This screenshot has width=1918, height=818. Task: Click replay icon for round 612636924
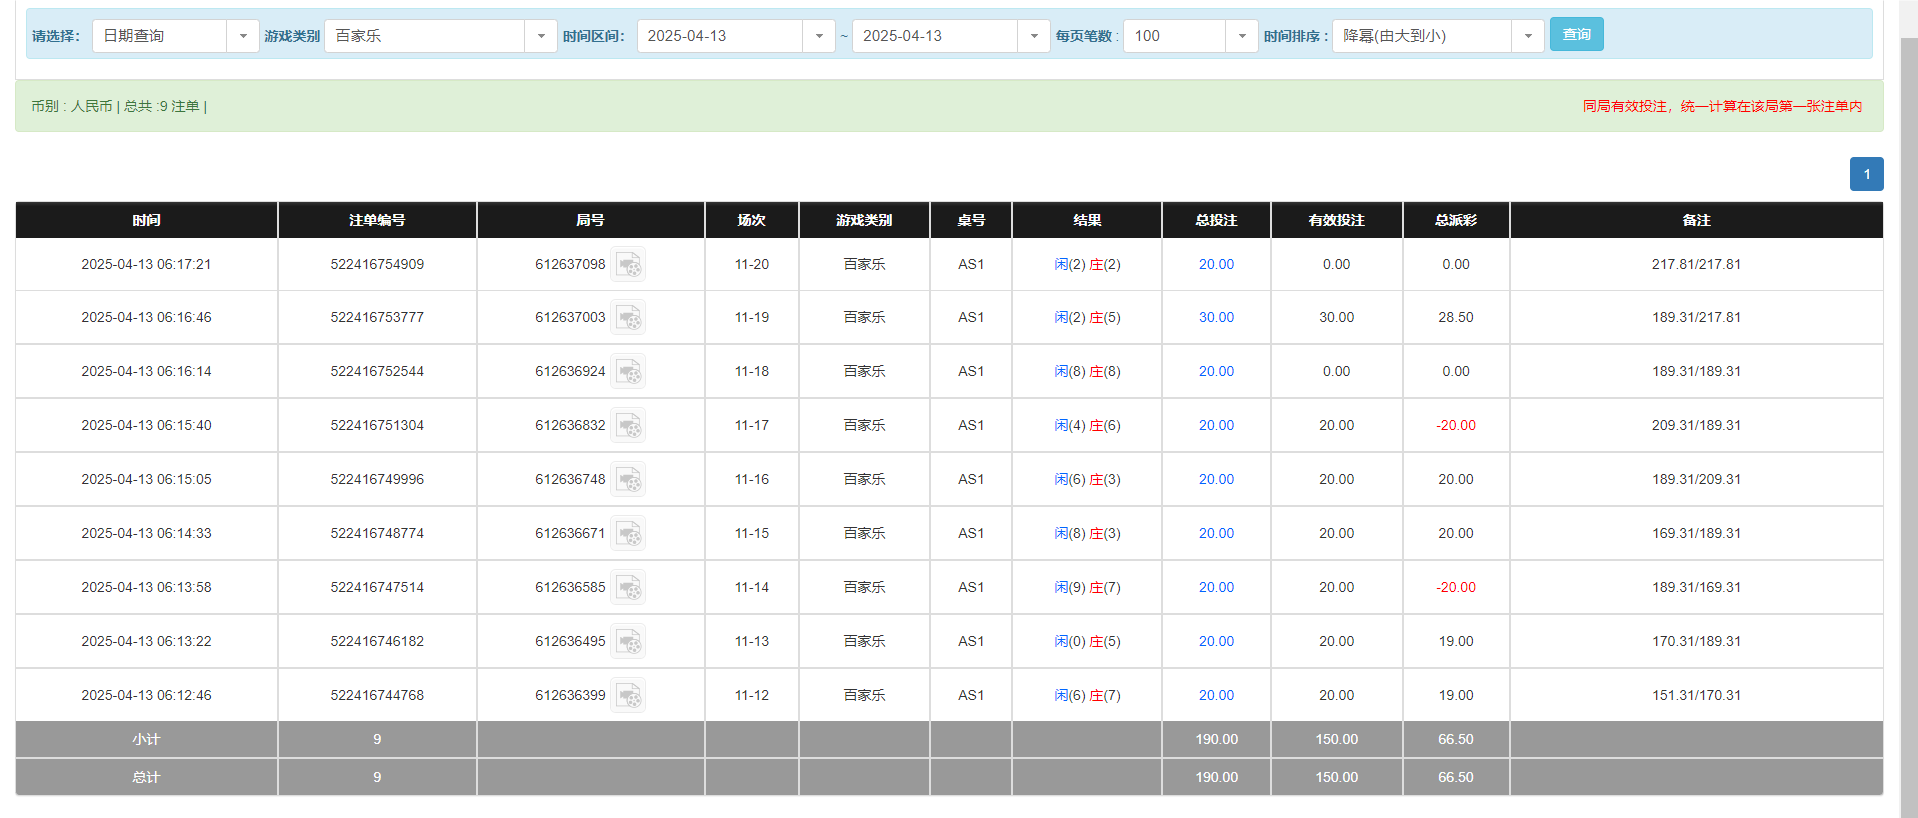(x=628, y=372)
